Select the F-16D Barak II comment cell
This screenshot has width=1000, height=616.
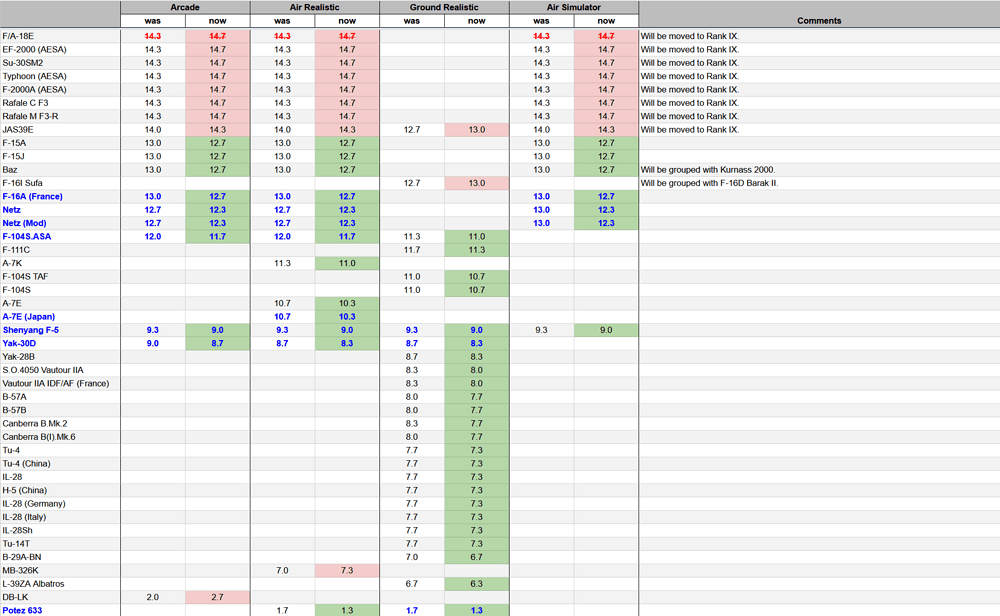(709, 183)
